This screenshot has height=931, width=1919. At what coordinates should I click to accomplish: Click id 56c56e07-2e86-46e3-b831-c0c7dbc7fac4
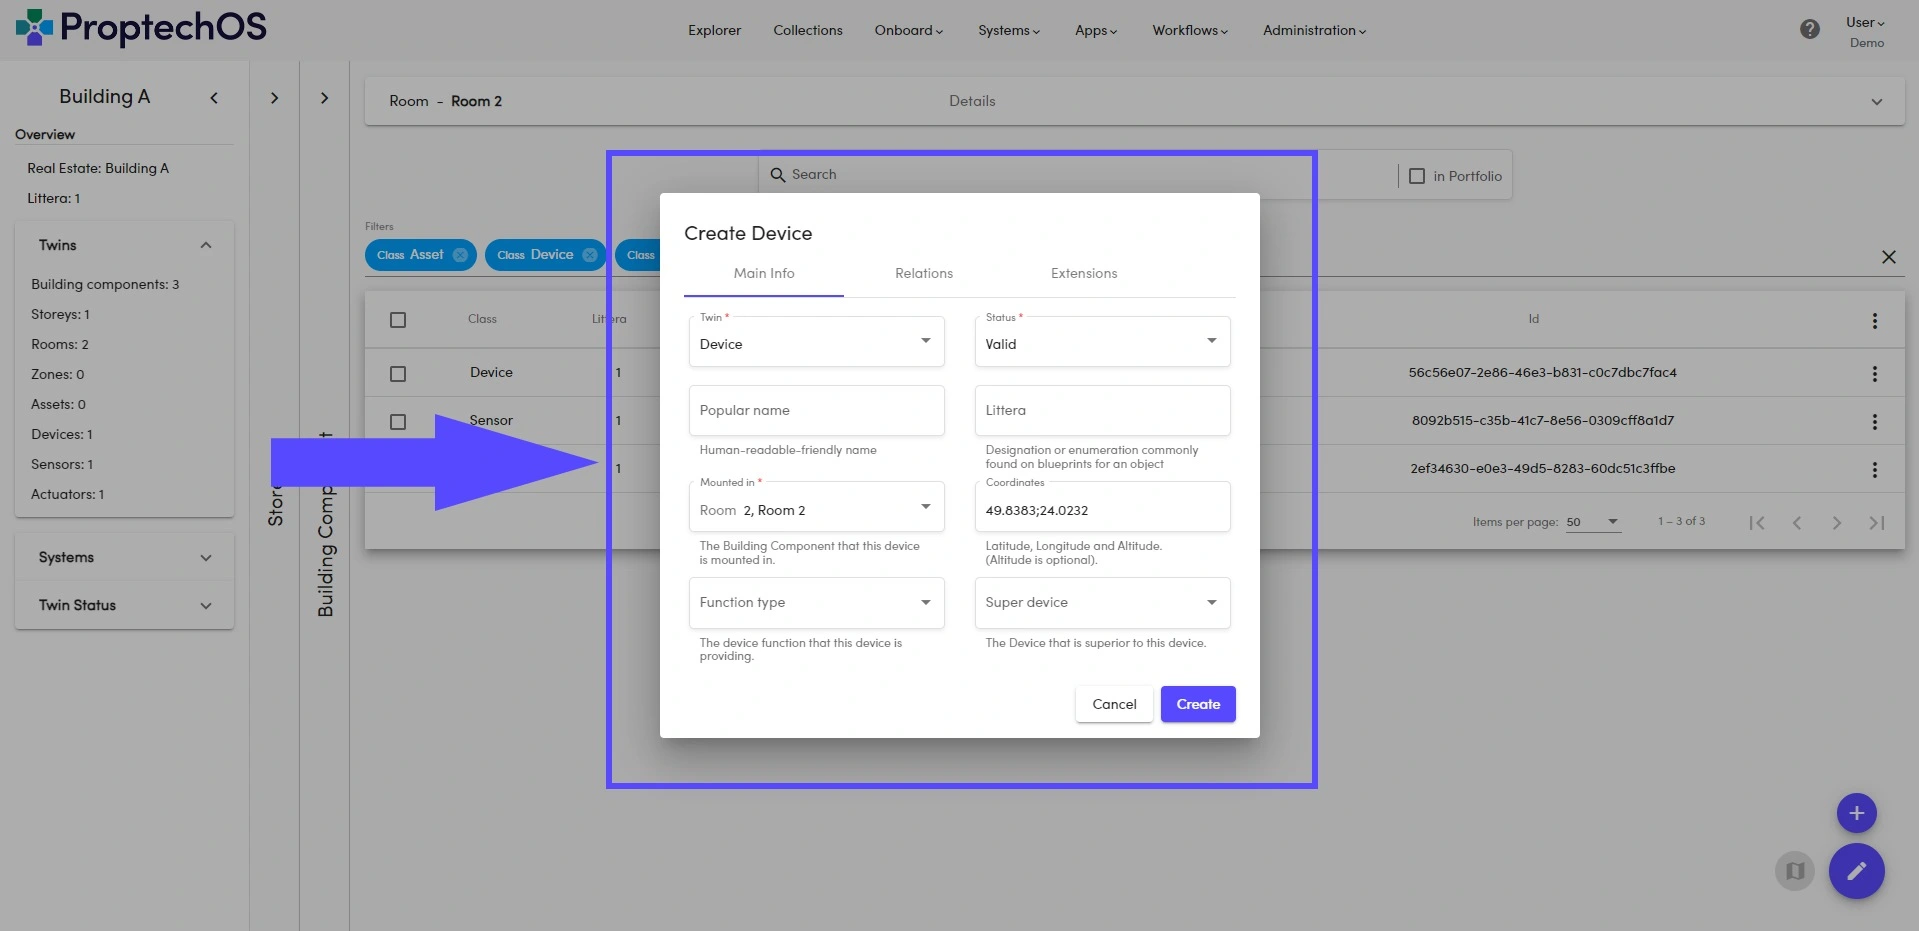tap(1542, 372)
